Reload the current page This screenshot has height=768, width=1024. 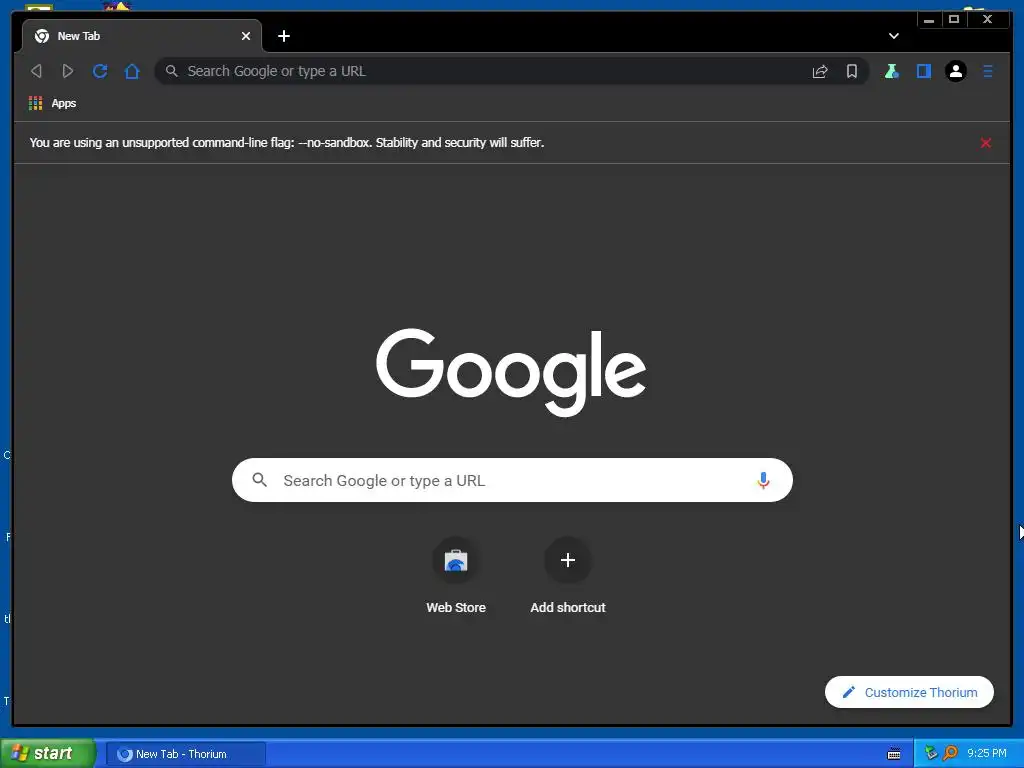click(x=100, y=71)
